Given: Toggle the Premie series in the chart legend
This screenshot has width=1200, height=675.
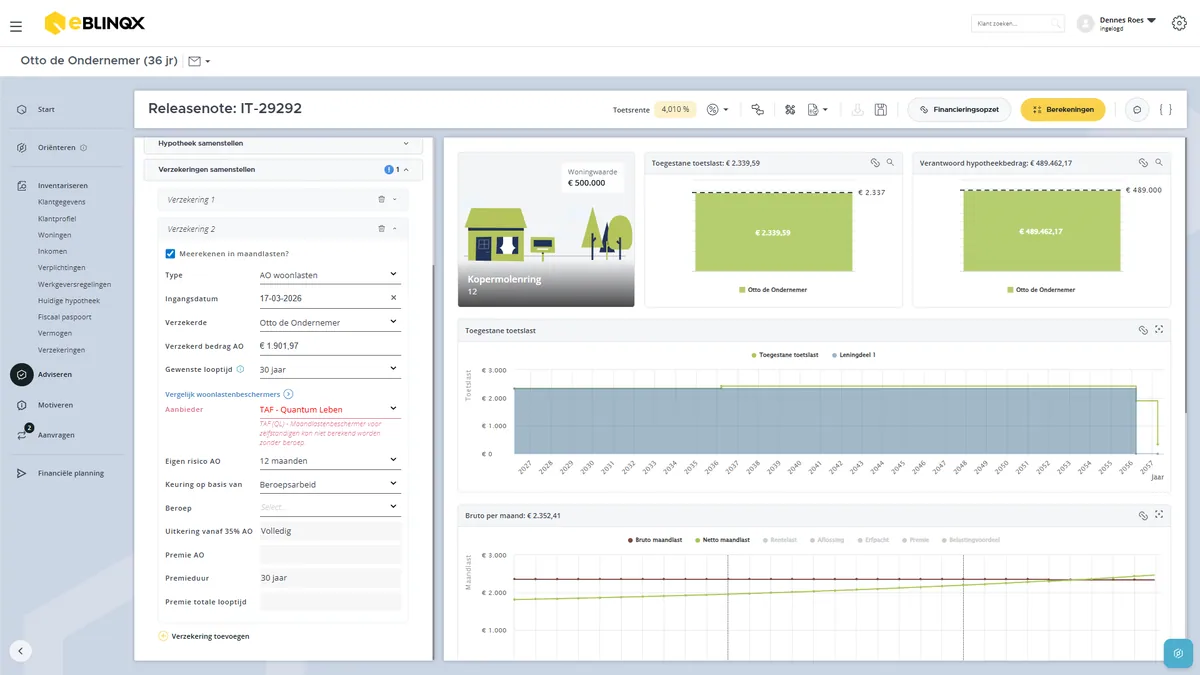Looking at the screenshot, I should (915, 540).
